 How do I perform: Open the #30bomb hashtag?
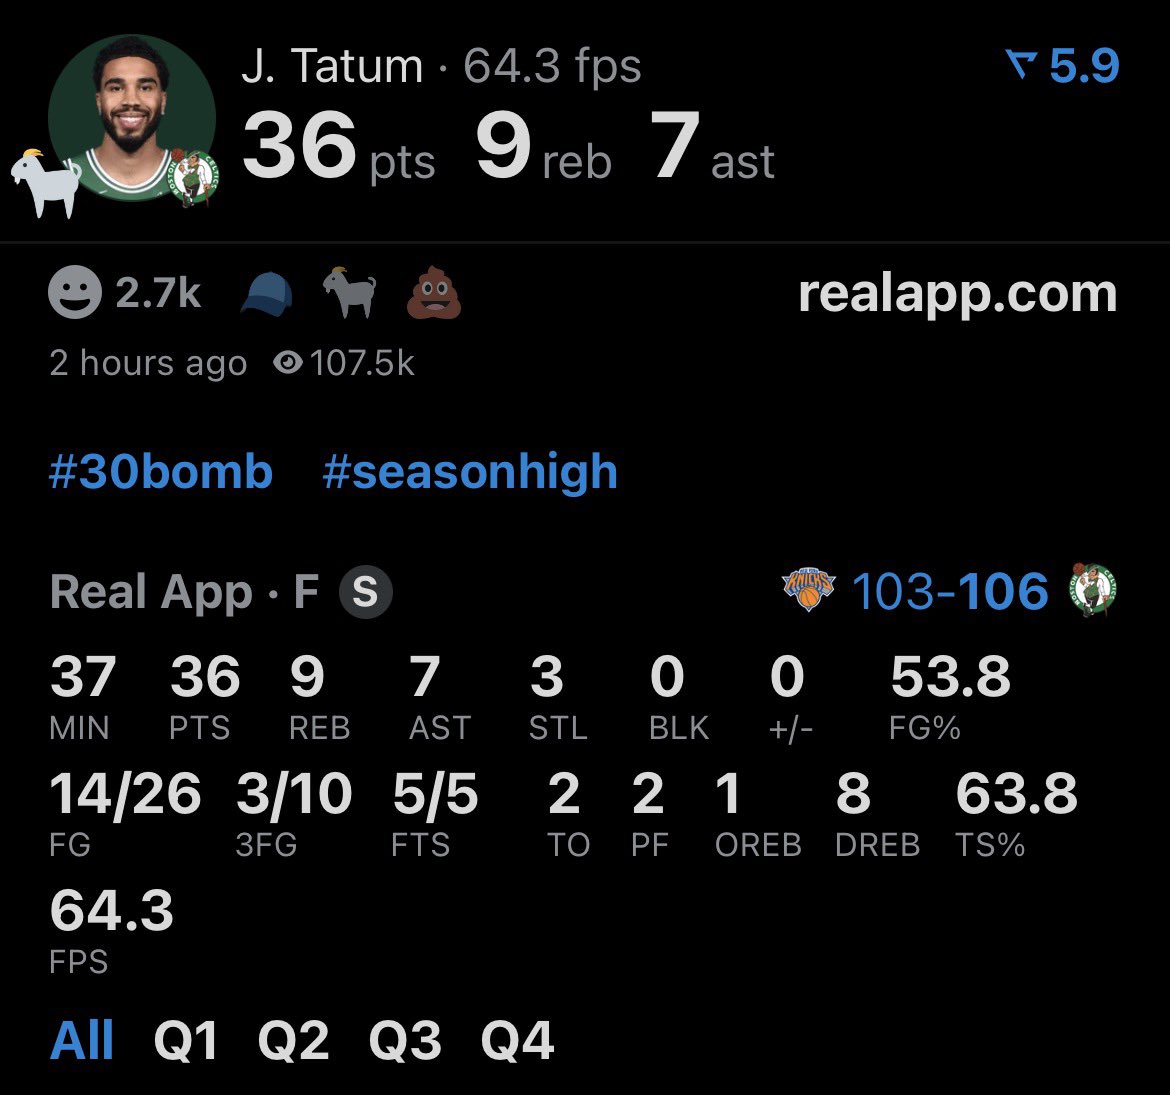coord(160,472)
